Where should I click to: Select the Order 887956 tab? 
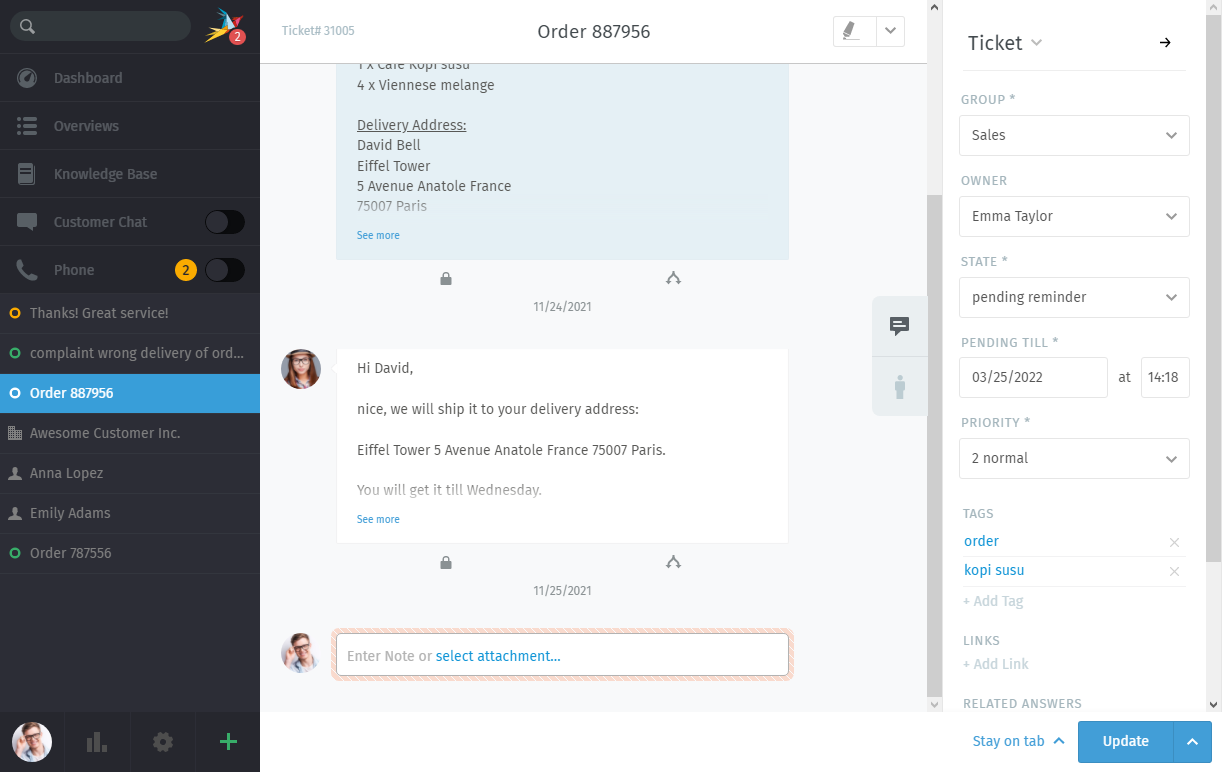130,393
